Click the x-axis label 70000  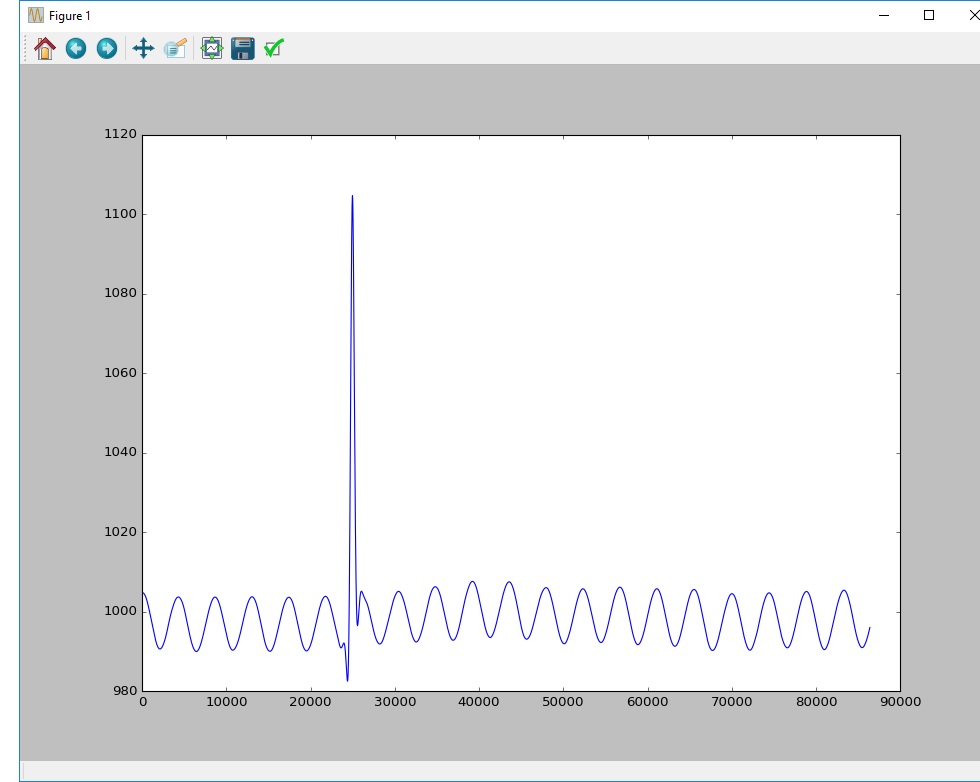click(732, 702)
